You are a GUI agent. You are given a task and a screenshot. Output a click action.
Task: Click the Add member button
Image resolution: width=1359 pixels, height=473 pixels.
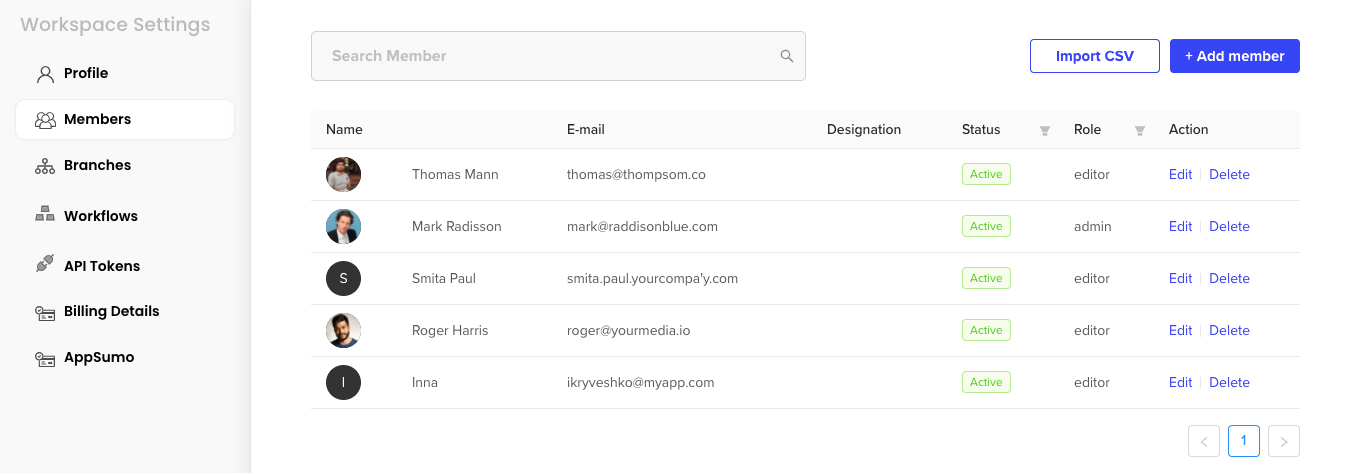[1234, 56]
